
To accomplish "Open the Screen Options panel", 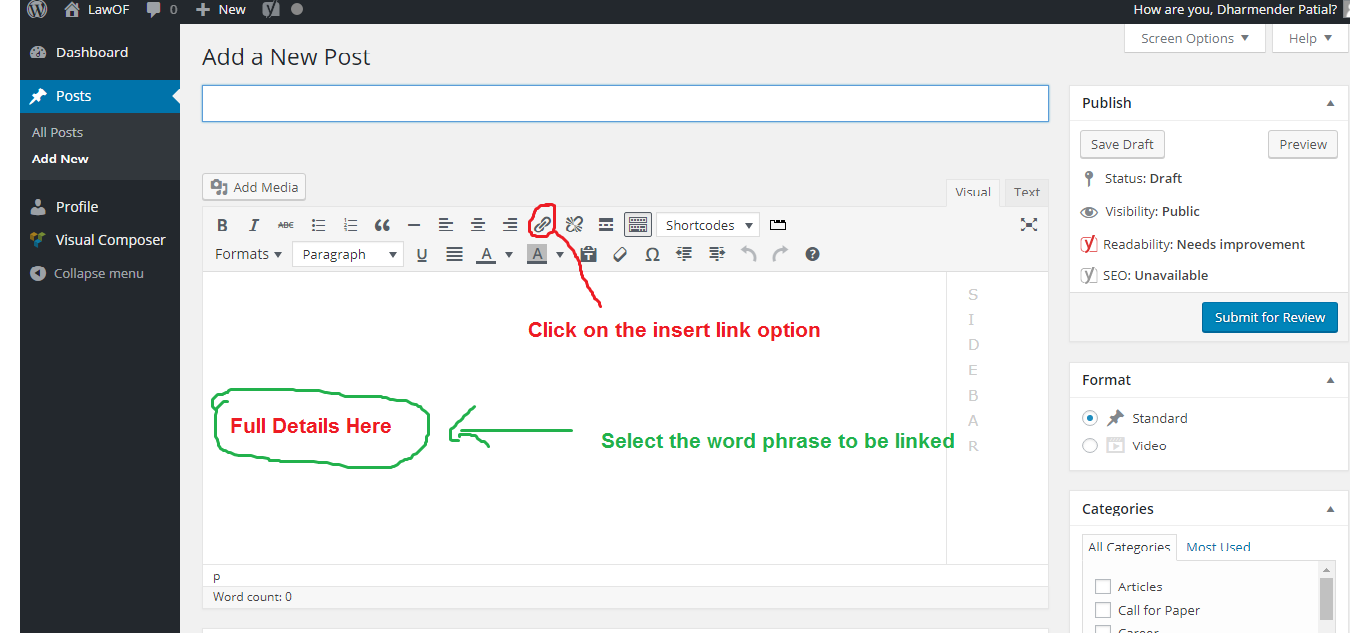I will [1194, 39].
